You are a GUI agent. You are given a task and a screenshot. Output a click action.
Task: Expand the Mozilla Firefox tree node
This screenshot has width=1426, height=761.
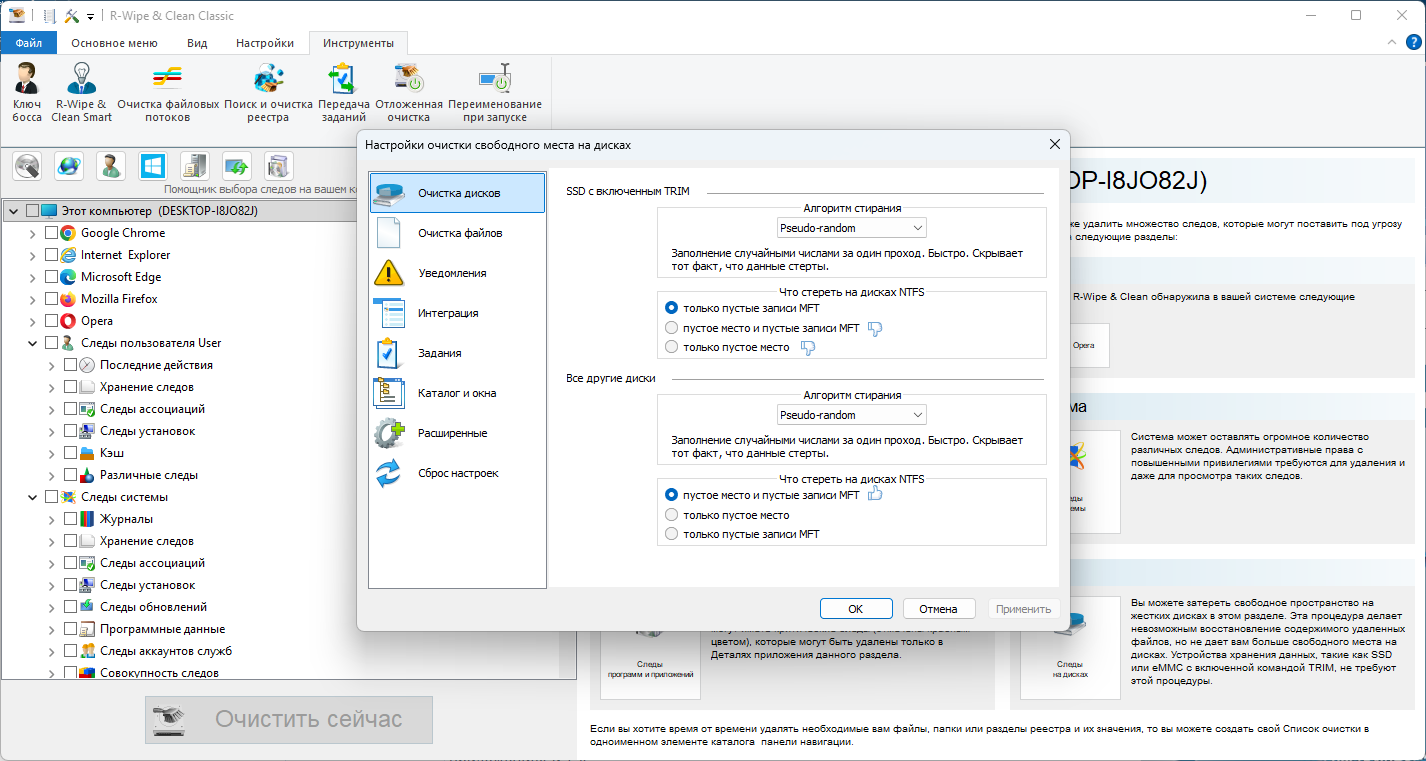click(x=33, y=299)
